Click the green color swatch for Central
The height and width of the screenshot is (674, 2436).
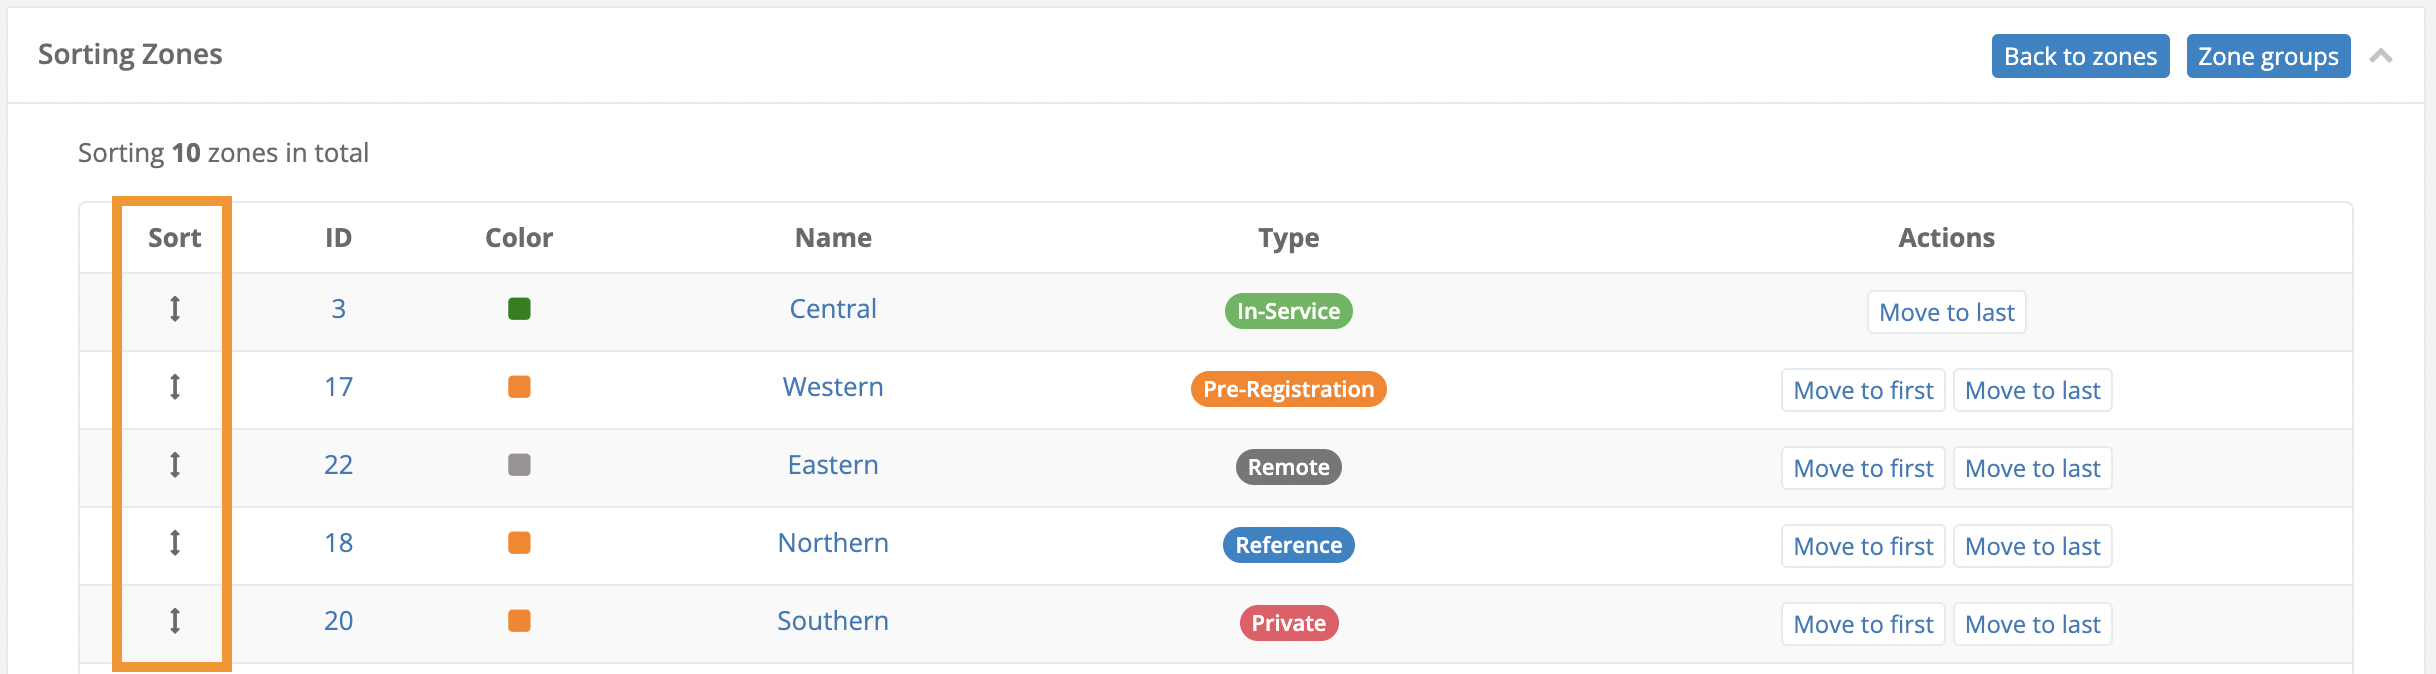[x=519, y=309]
